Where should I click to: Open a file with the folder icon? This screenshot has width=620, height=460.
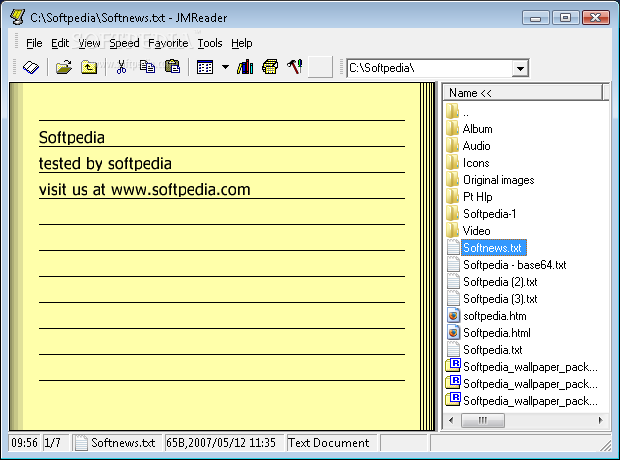click(64, 67)
